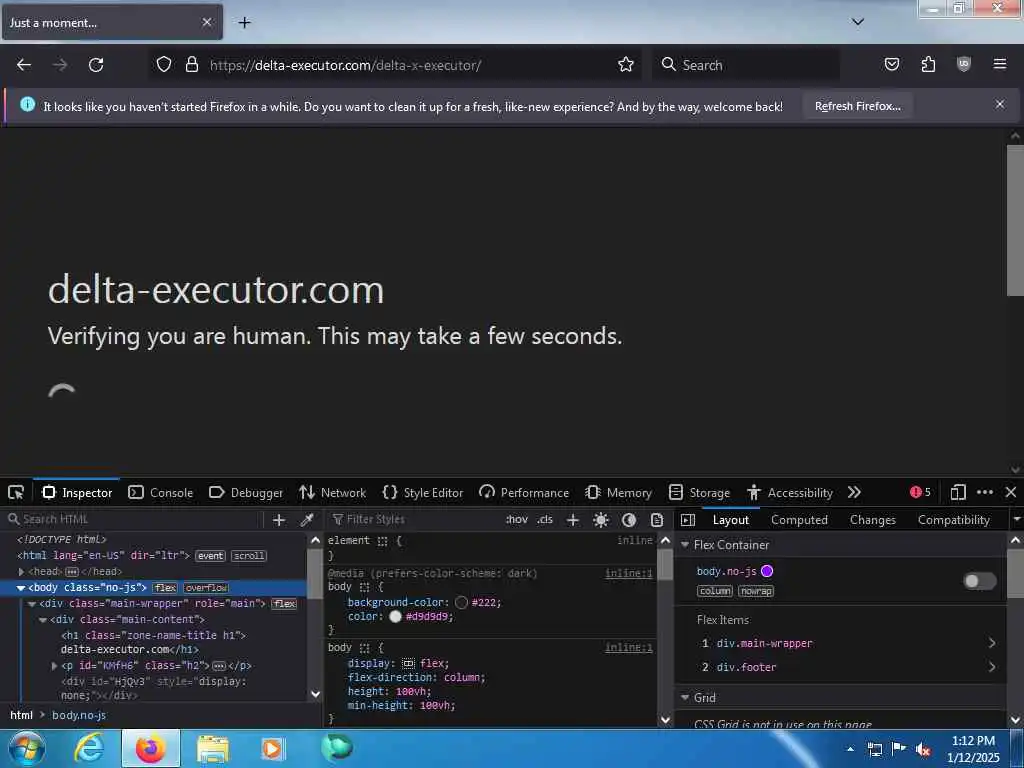Open the Extensions puzzle icon
The height and width of the screenshot is (768, 1024).
pos(928,64)
